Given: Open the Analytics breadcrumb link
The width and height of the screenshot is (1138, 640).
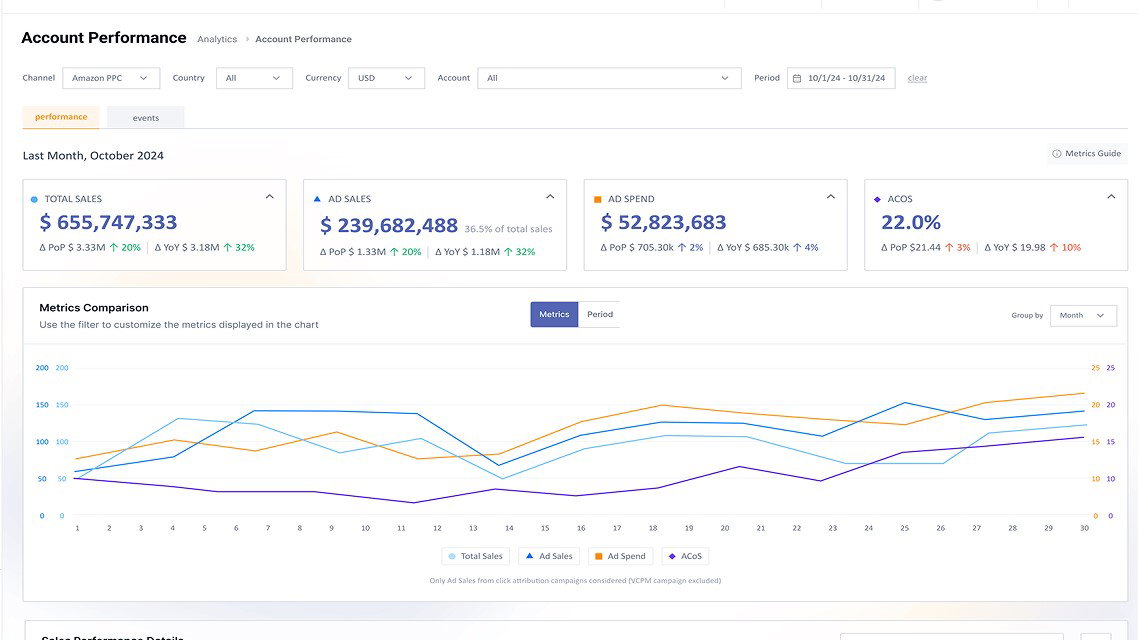Looking at the screenshot, I should [217, 39].
